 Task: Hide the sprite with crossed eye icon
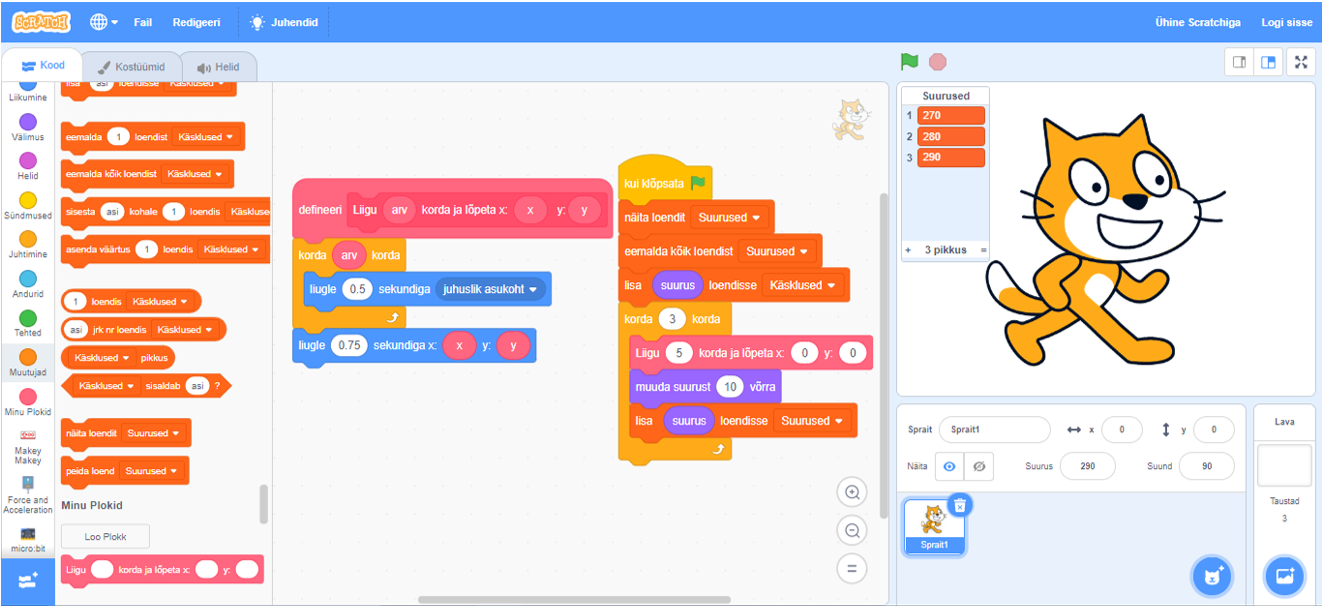click(979, 466)
